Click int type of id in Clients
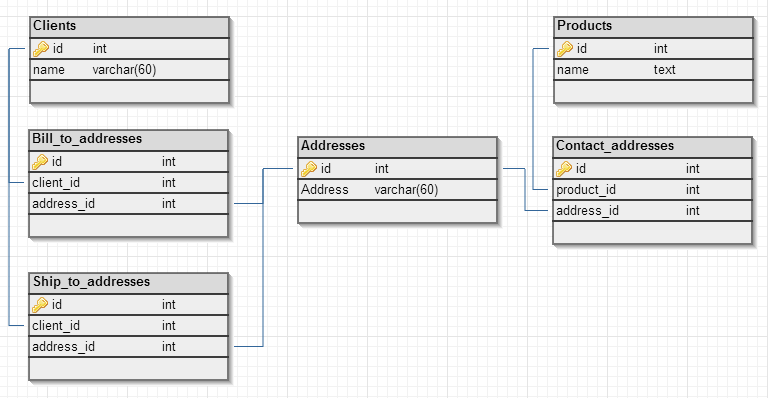This screenshot has height=398, width=768. (x=99, y=48)
